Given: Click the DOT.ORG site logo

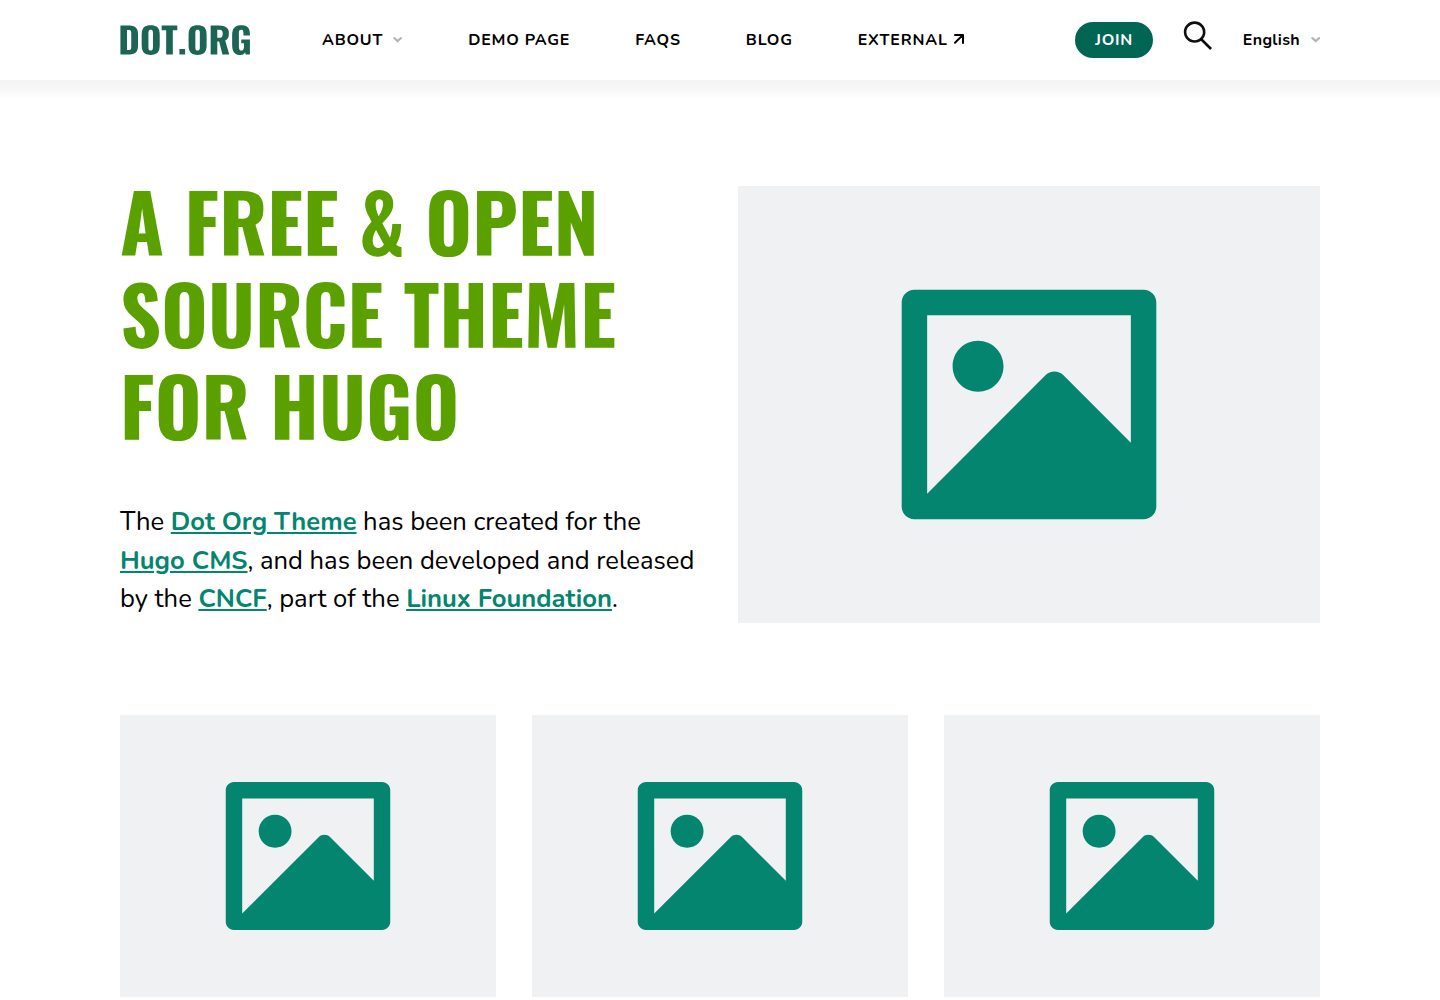Looking at the screenshot, I should coord(185,40).
